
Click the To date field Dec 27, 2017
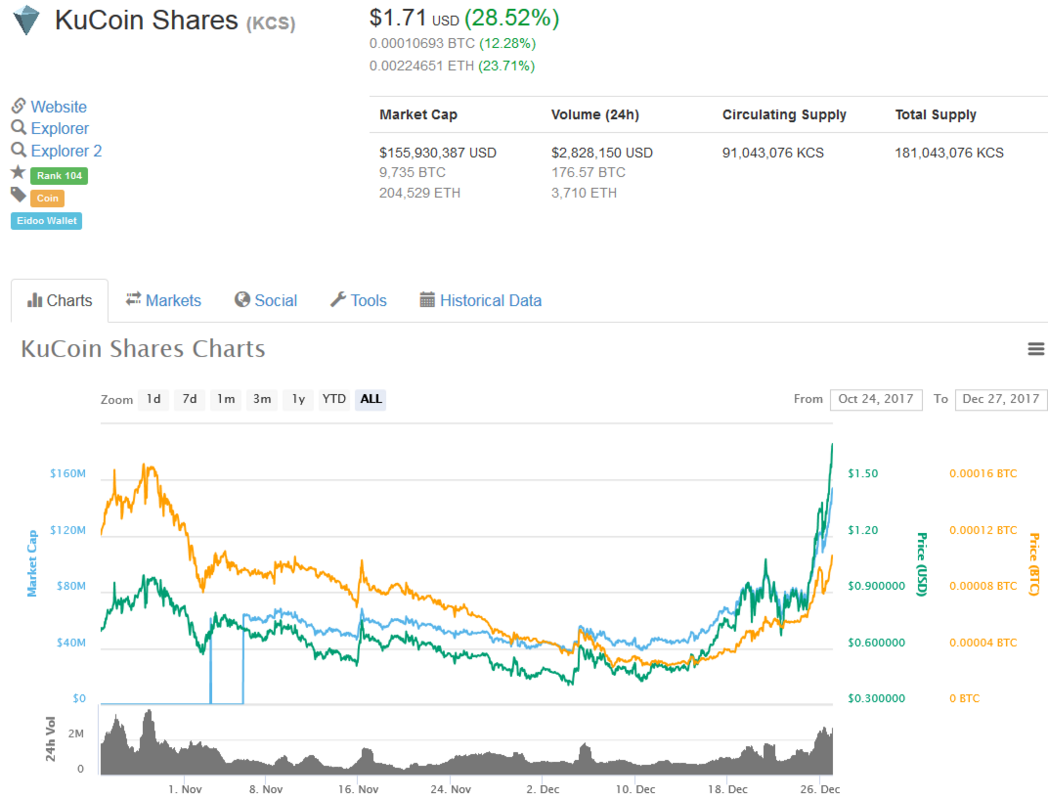pyautogui.click(x=1001, y=399)
